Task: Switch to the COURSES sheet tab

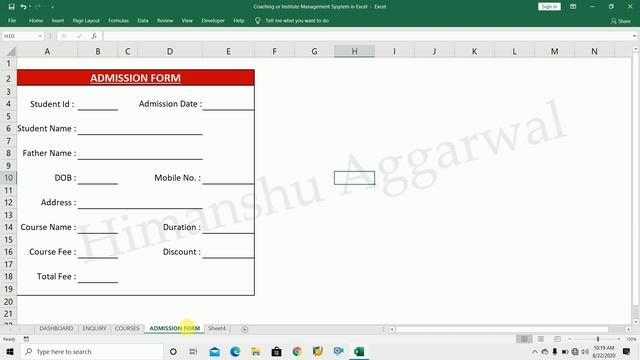Action: pos(127,328)
